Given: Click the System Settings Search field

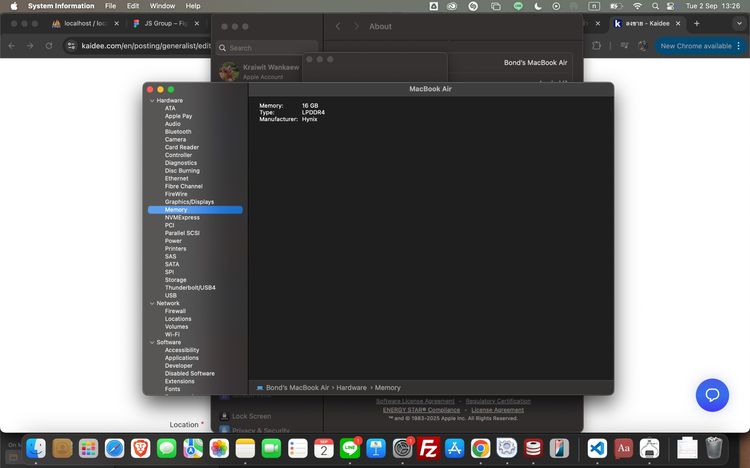Looking at the screenshot, I should point(267,48).
